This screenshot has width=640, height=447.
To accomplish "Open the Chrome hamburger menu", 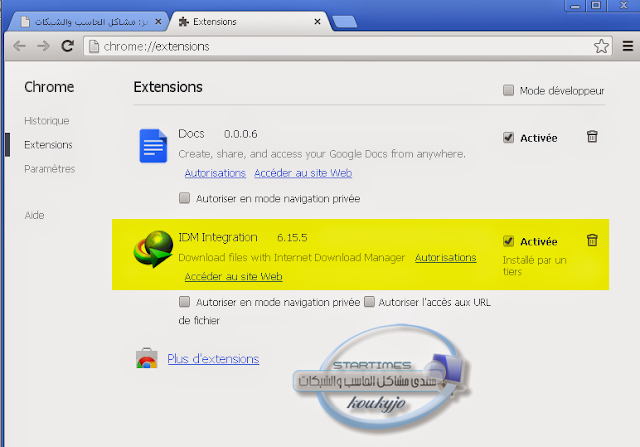I will (628, 46).
